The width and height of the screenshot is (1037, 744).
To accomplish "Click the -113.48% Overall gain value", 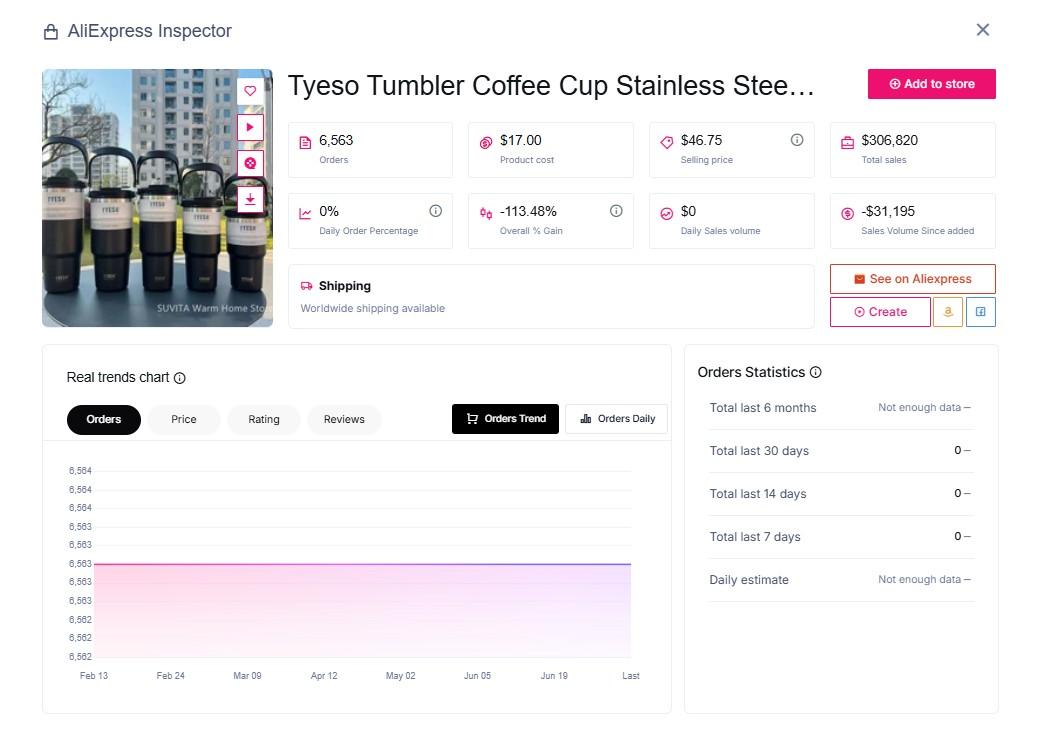I will point(528,211).
